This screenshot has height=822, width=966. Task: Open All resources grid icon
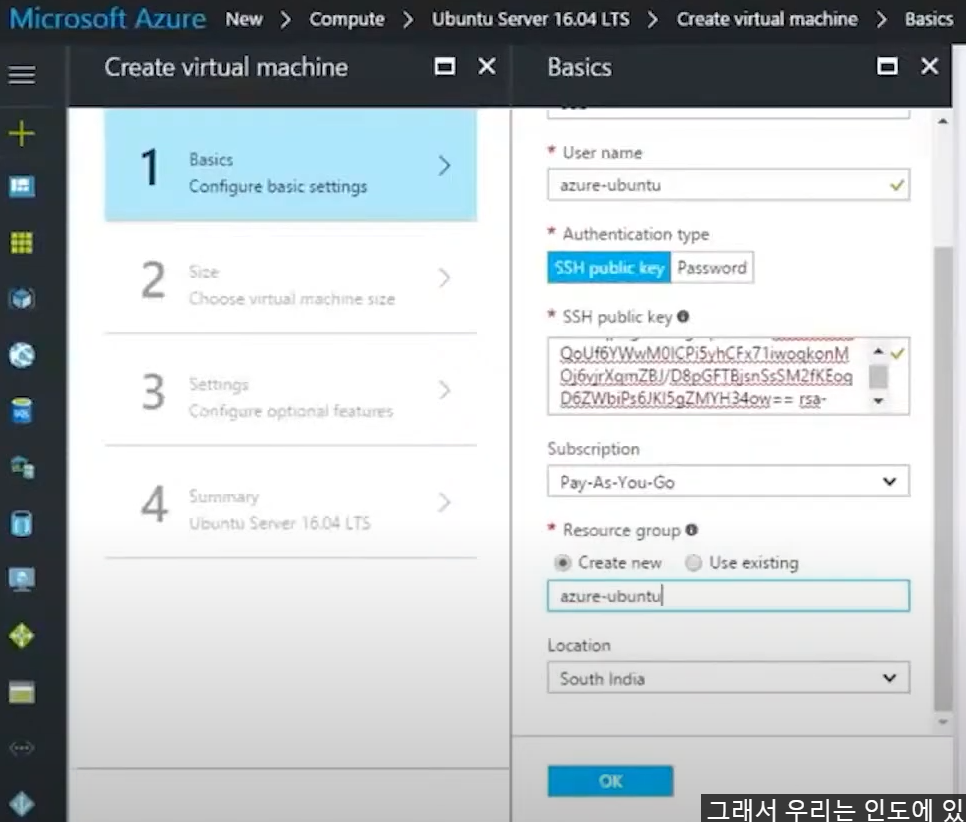[x=22, y=243]
